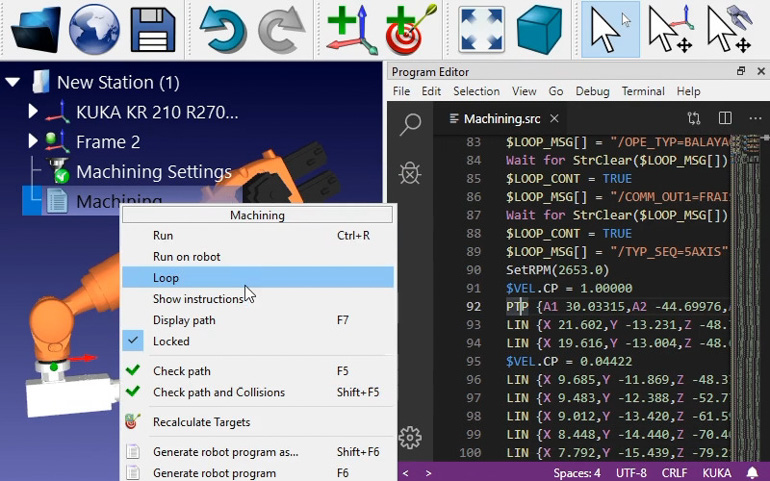770x481 pixels.
Task: Open the Debug menu
Action: (x=592, y=91)
